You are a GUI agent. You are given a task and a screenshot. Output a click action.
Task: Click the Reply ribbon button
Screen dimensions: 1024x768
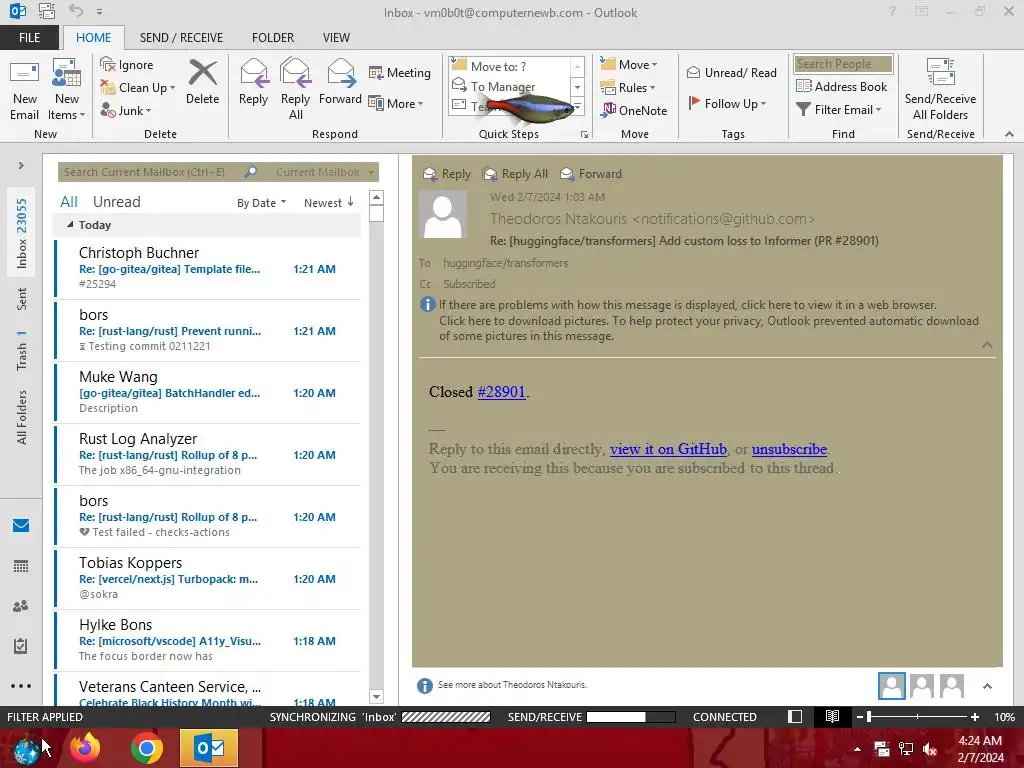[x=253, y=82]
